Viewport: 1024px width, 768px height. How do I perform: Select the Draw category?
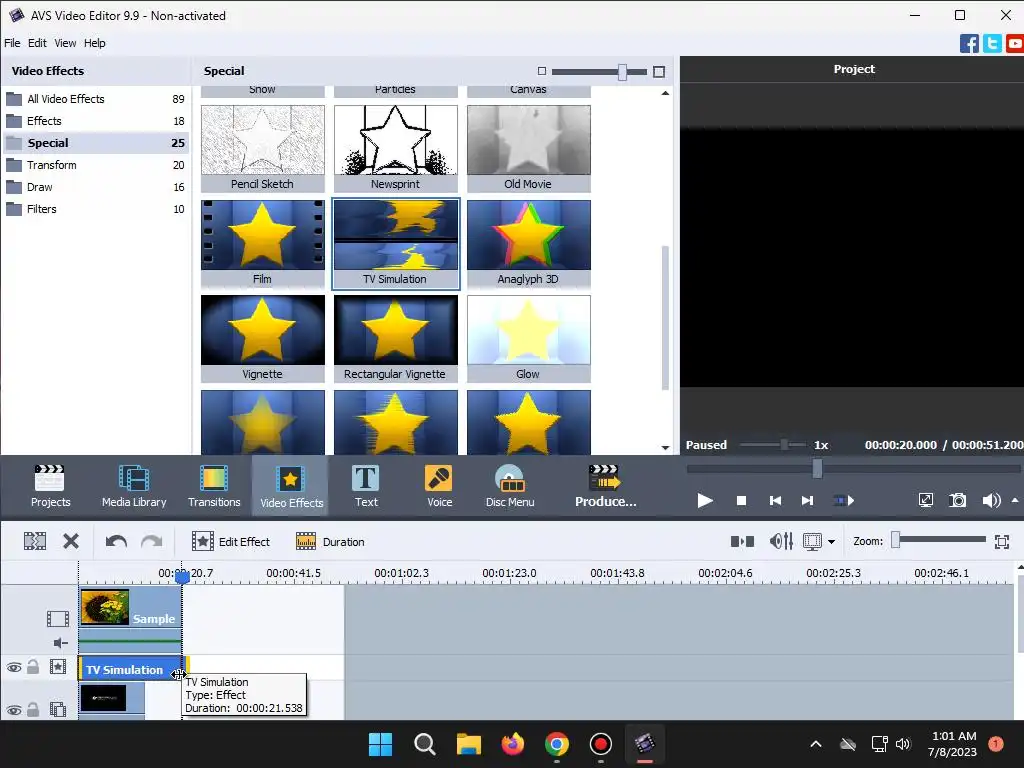[95, 187]
